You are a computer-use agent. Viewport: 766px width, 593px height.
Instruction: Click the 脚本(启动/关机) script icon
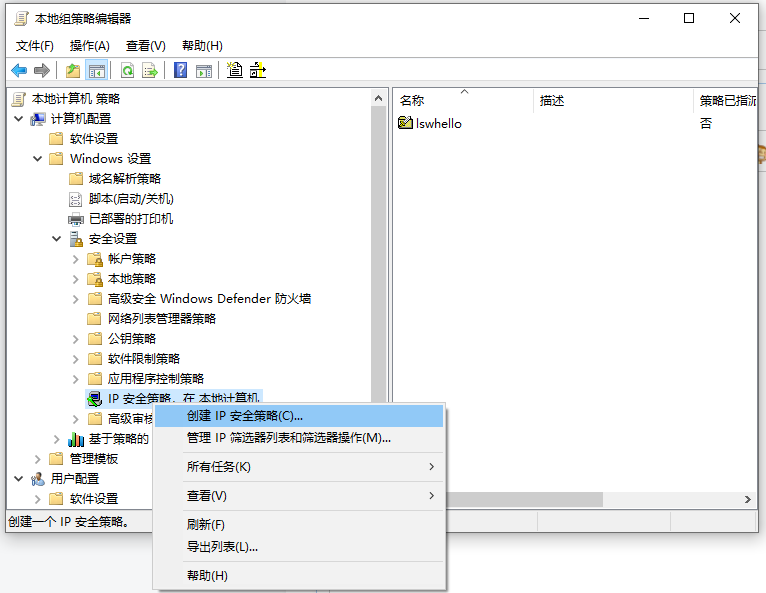(x=76, y=199)
